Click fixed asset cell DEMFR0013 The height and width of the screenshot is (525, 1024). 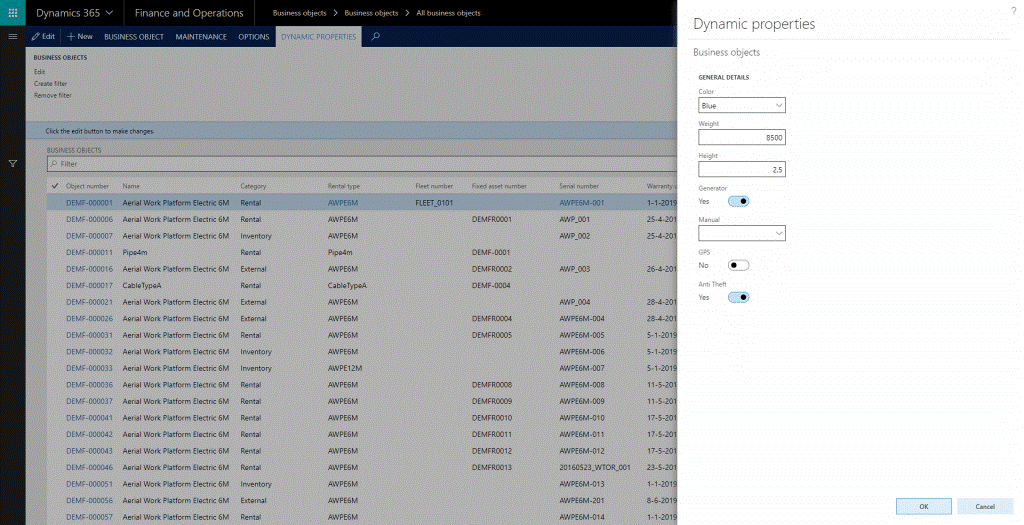pos(492,468)
